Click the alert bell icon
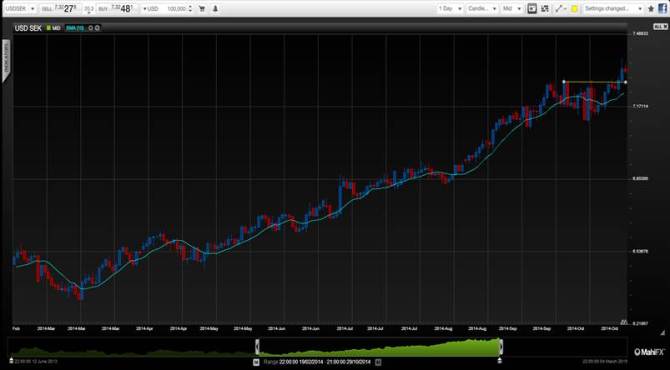This screenshot has width=670, height=370. coord(215,9)
